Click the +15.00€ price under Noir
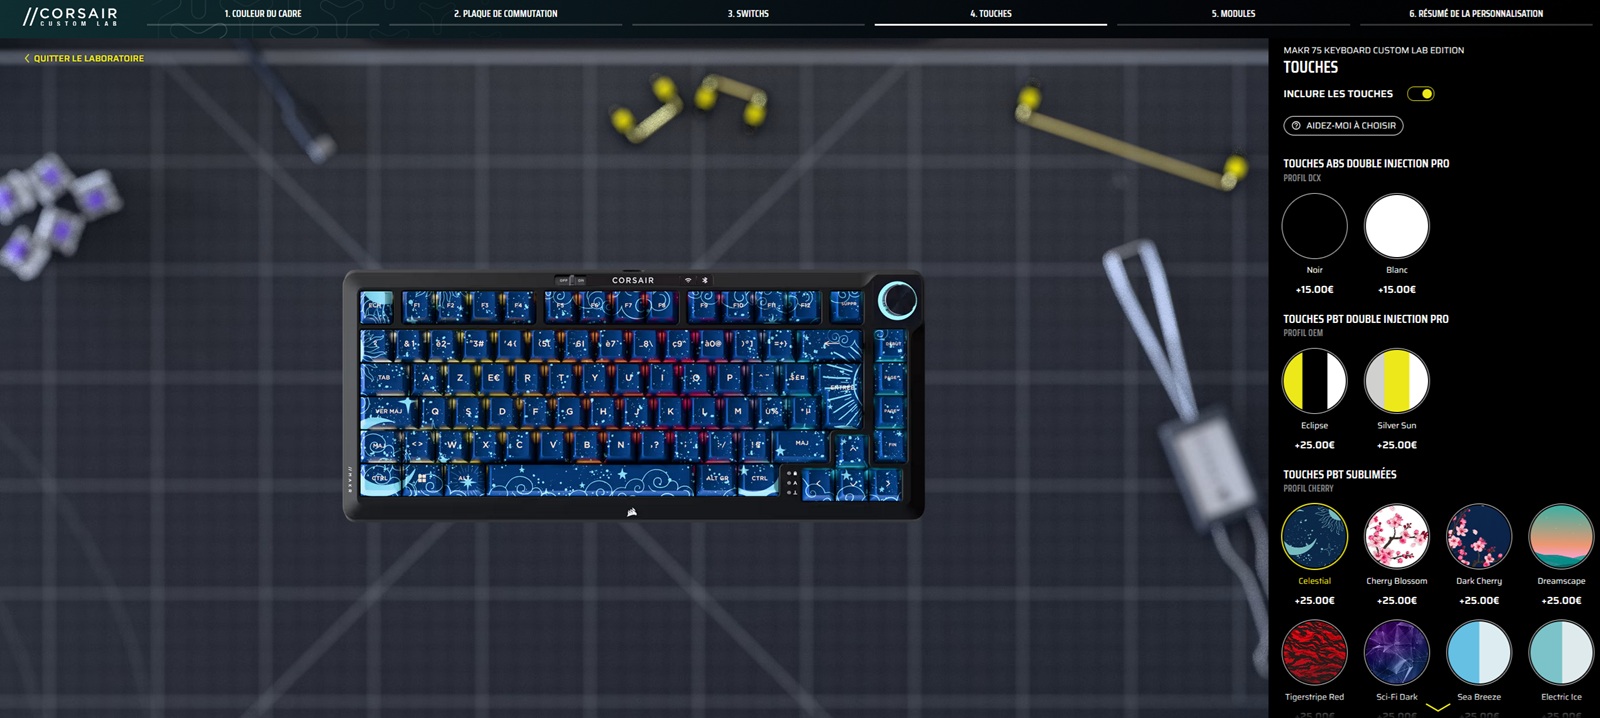Screen dimensions: 1600x718 pos(1314,290)
